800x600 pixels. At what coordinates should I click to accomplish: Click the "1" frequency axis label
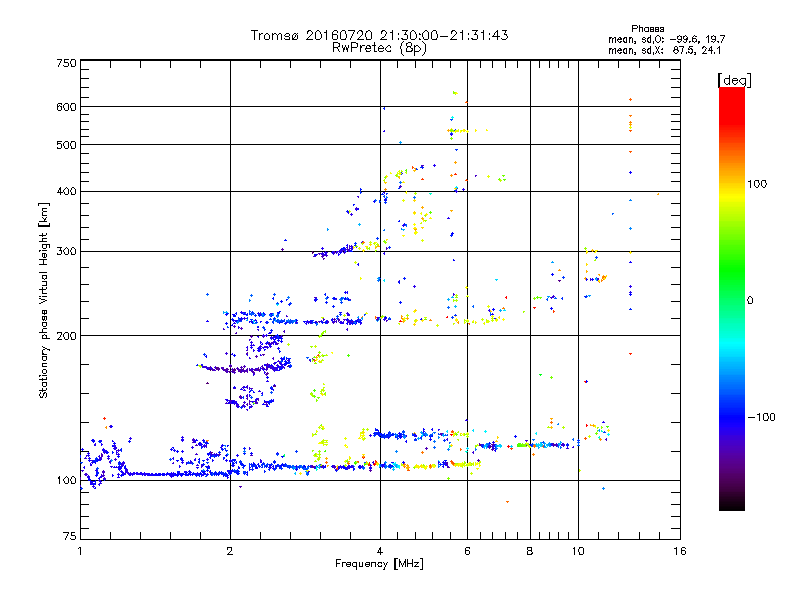(80, 551)
